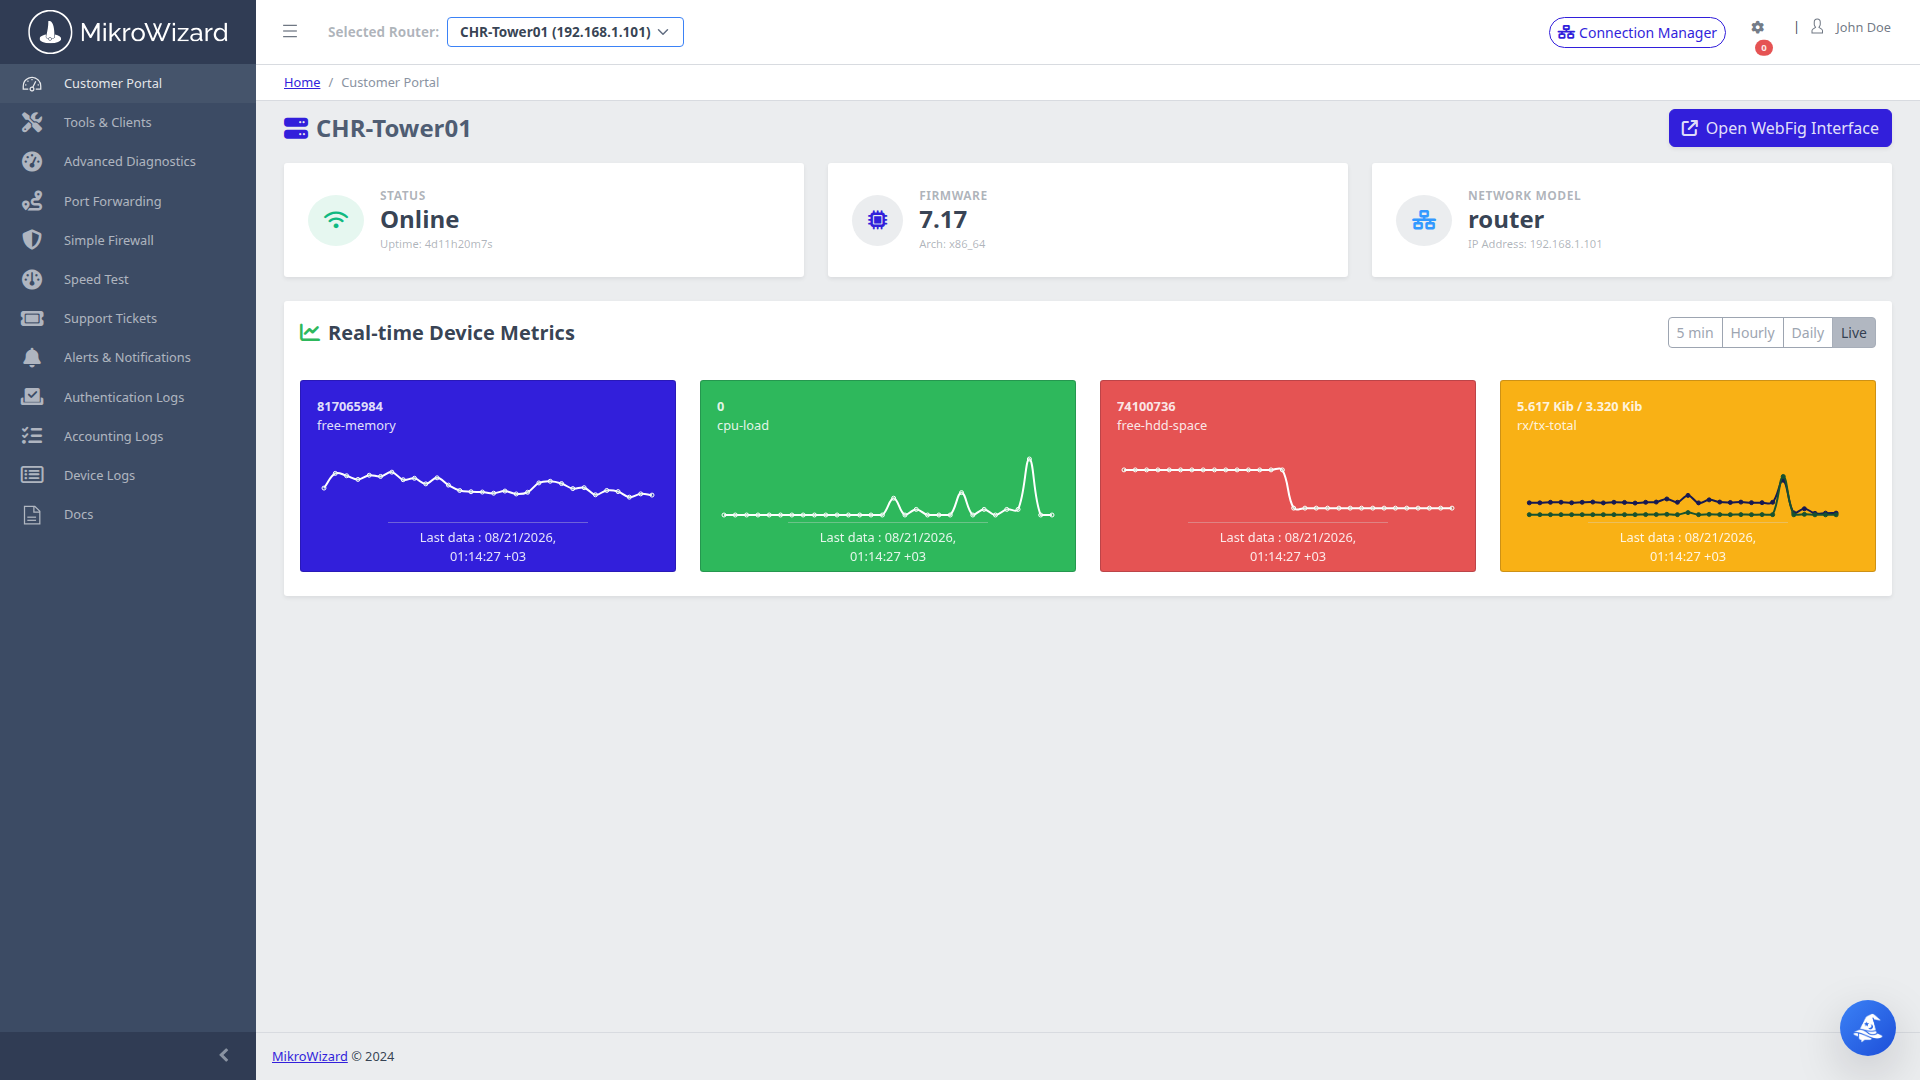The height and width of the screenshot is (1080, 1920).
Task: Click Customer Portal breadcrumb text
Action: pos(390,82)
